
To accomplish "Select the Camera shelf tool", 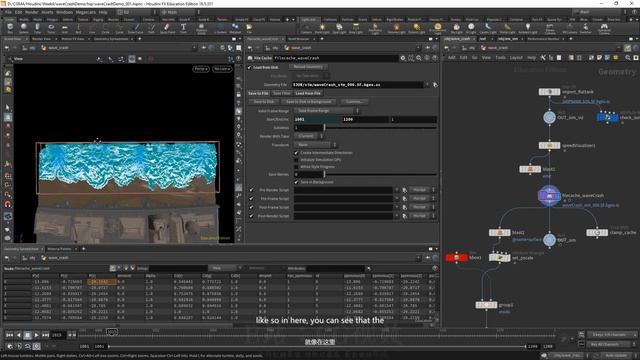I will (x=306, y=28).
